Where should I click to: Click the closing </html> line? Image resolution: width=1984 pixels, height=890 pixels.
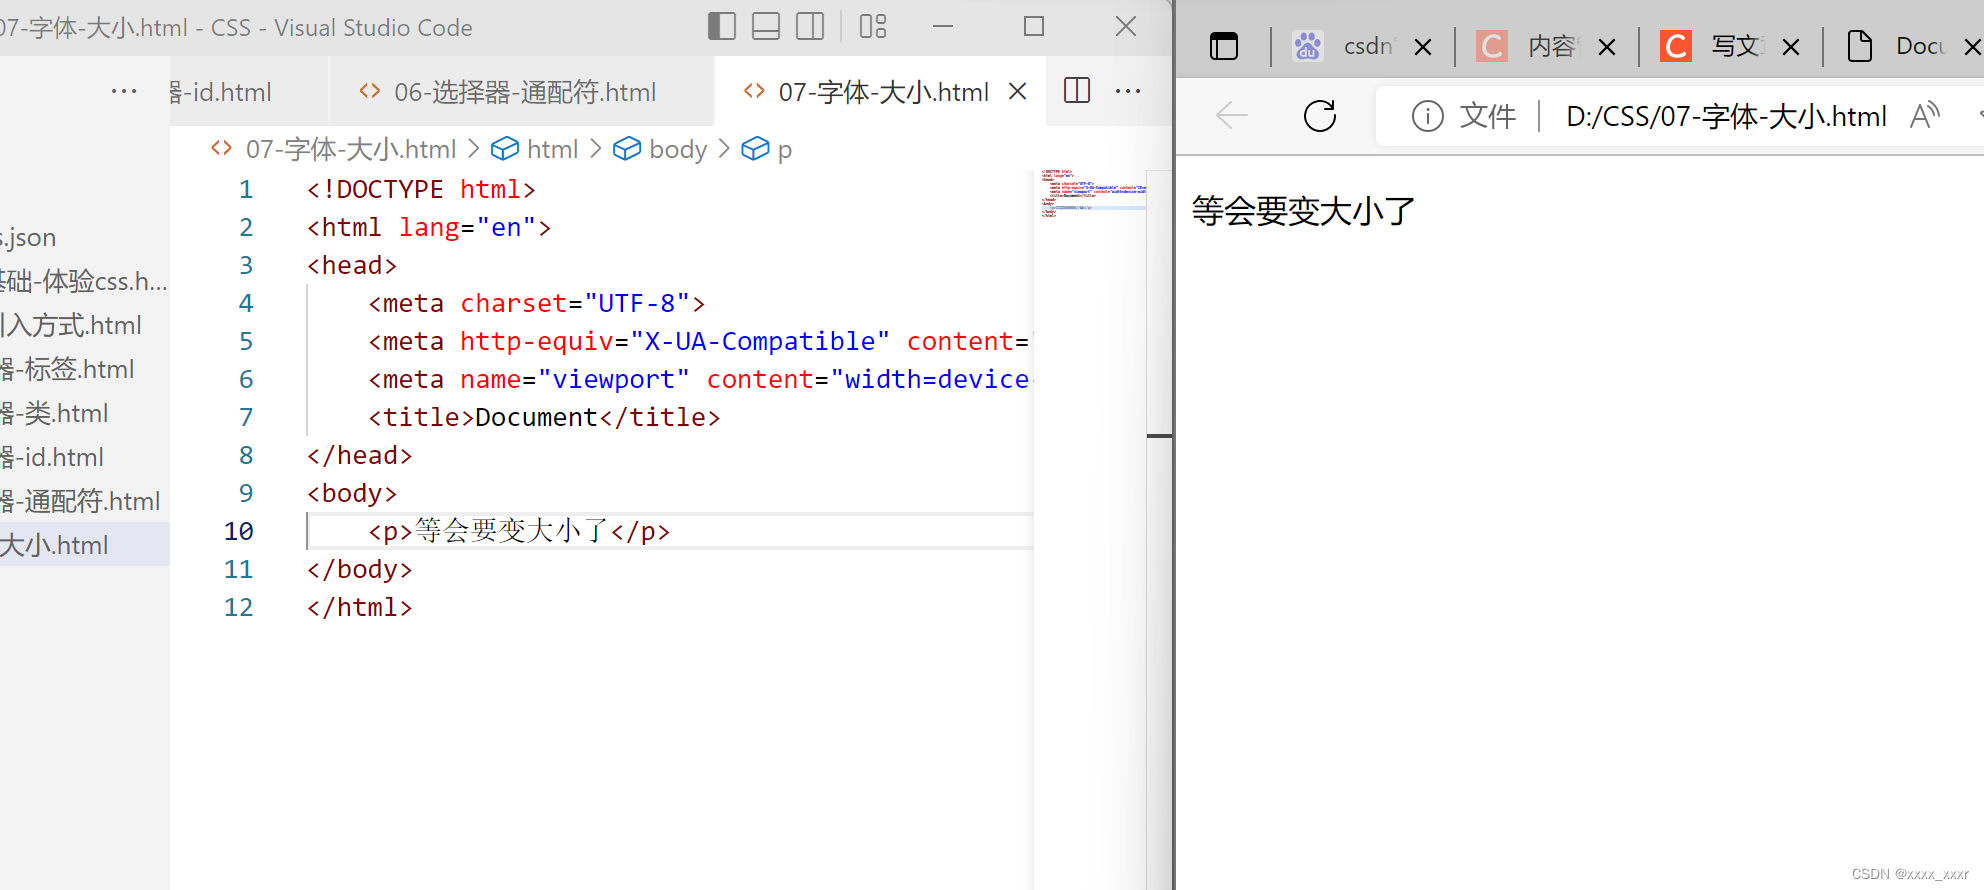(359, 607)
